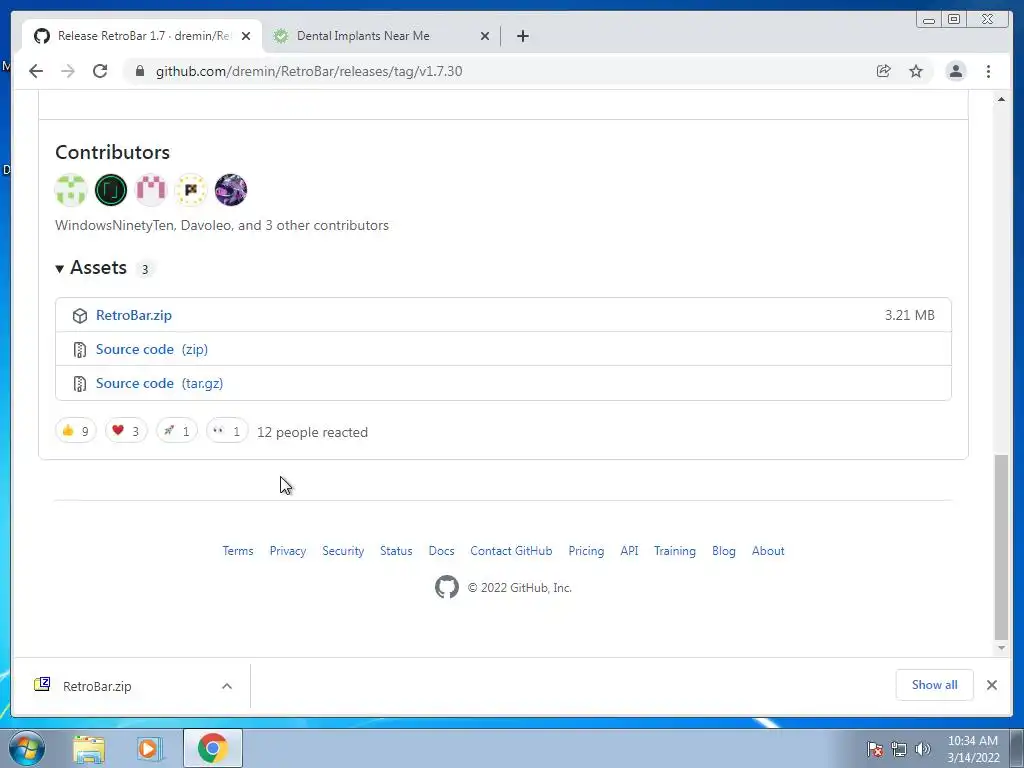Open the Terms footer link

pos(238,551)
